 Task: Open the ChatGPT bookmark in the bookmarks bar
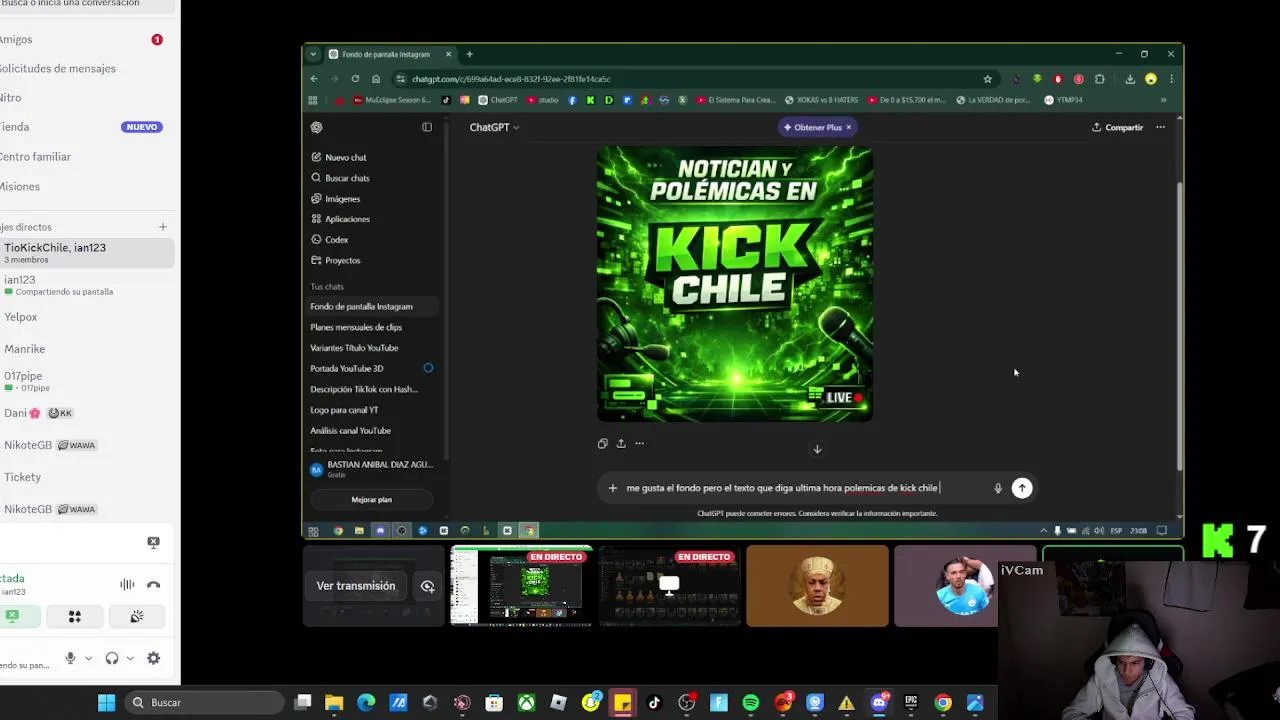coord(498,100)
